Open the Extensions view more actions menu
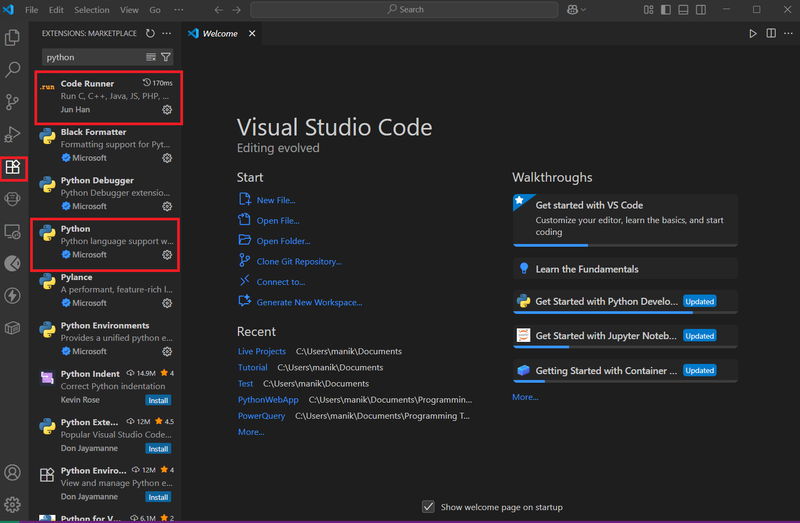The height and width of the screenshot is (523, 800). (x=167, y=33)
